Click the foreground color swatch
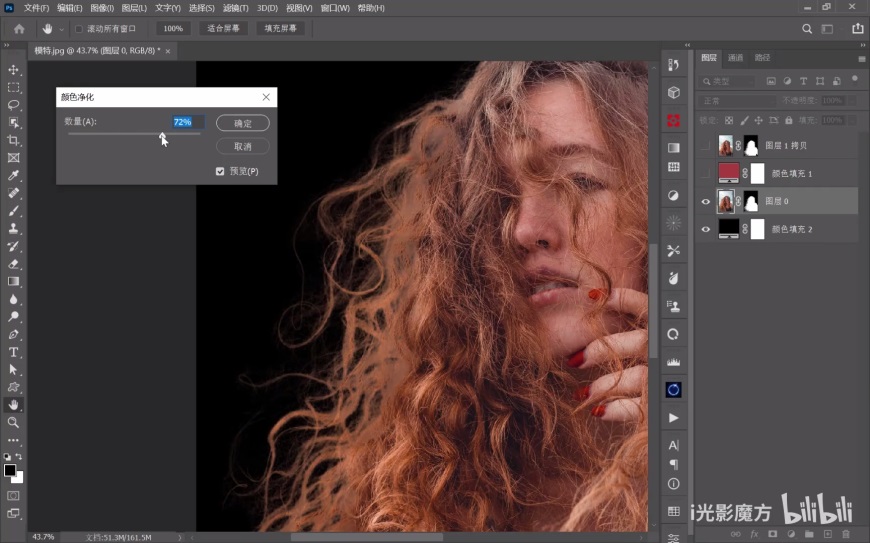This screenshot has width=870, height=543. [10, 470]
